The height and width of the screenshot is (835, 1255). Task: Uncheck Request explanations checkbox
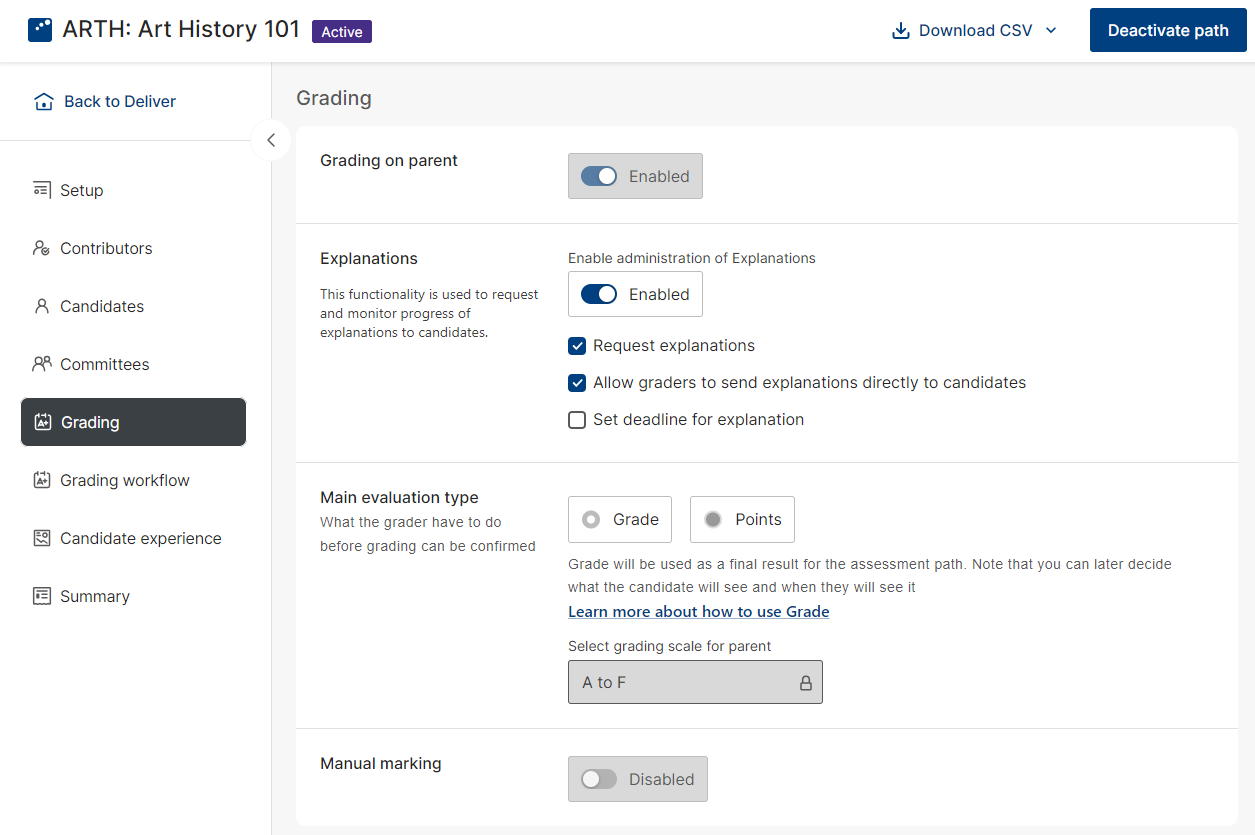(577, 346)
